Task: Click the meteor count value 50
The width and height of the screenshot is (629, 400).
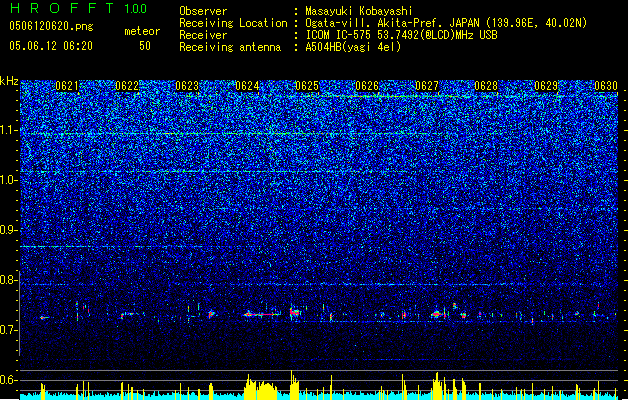Action: click(145, 46)
